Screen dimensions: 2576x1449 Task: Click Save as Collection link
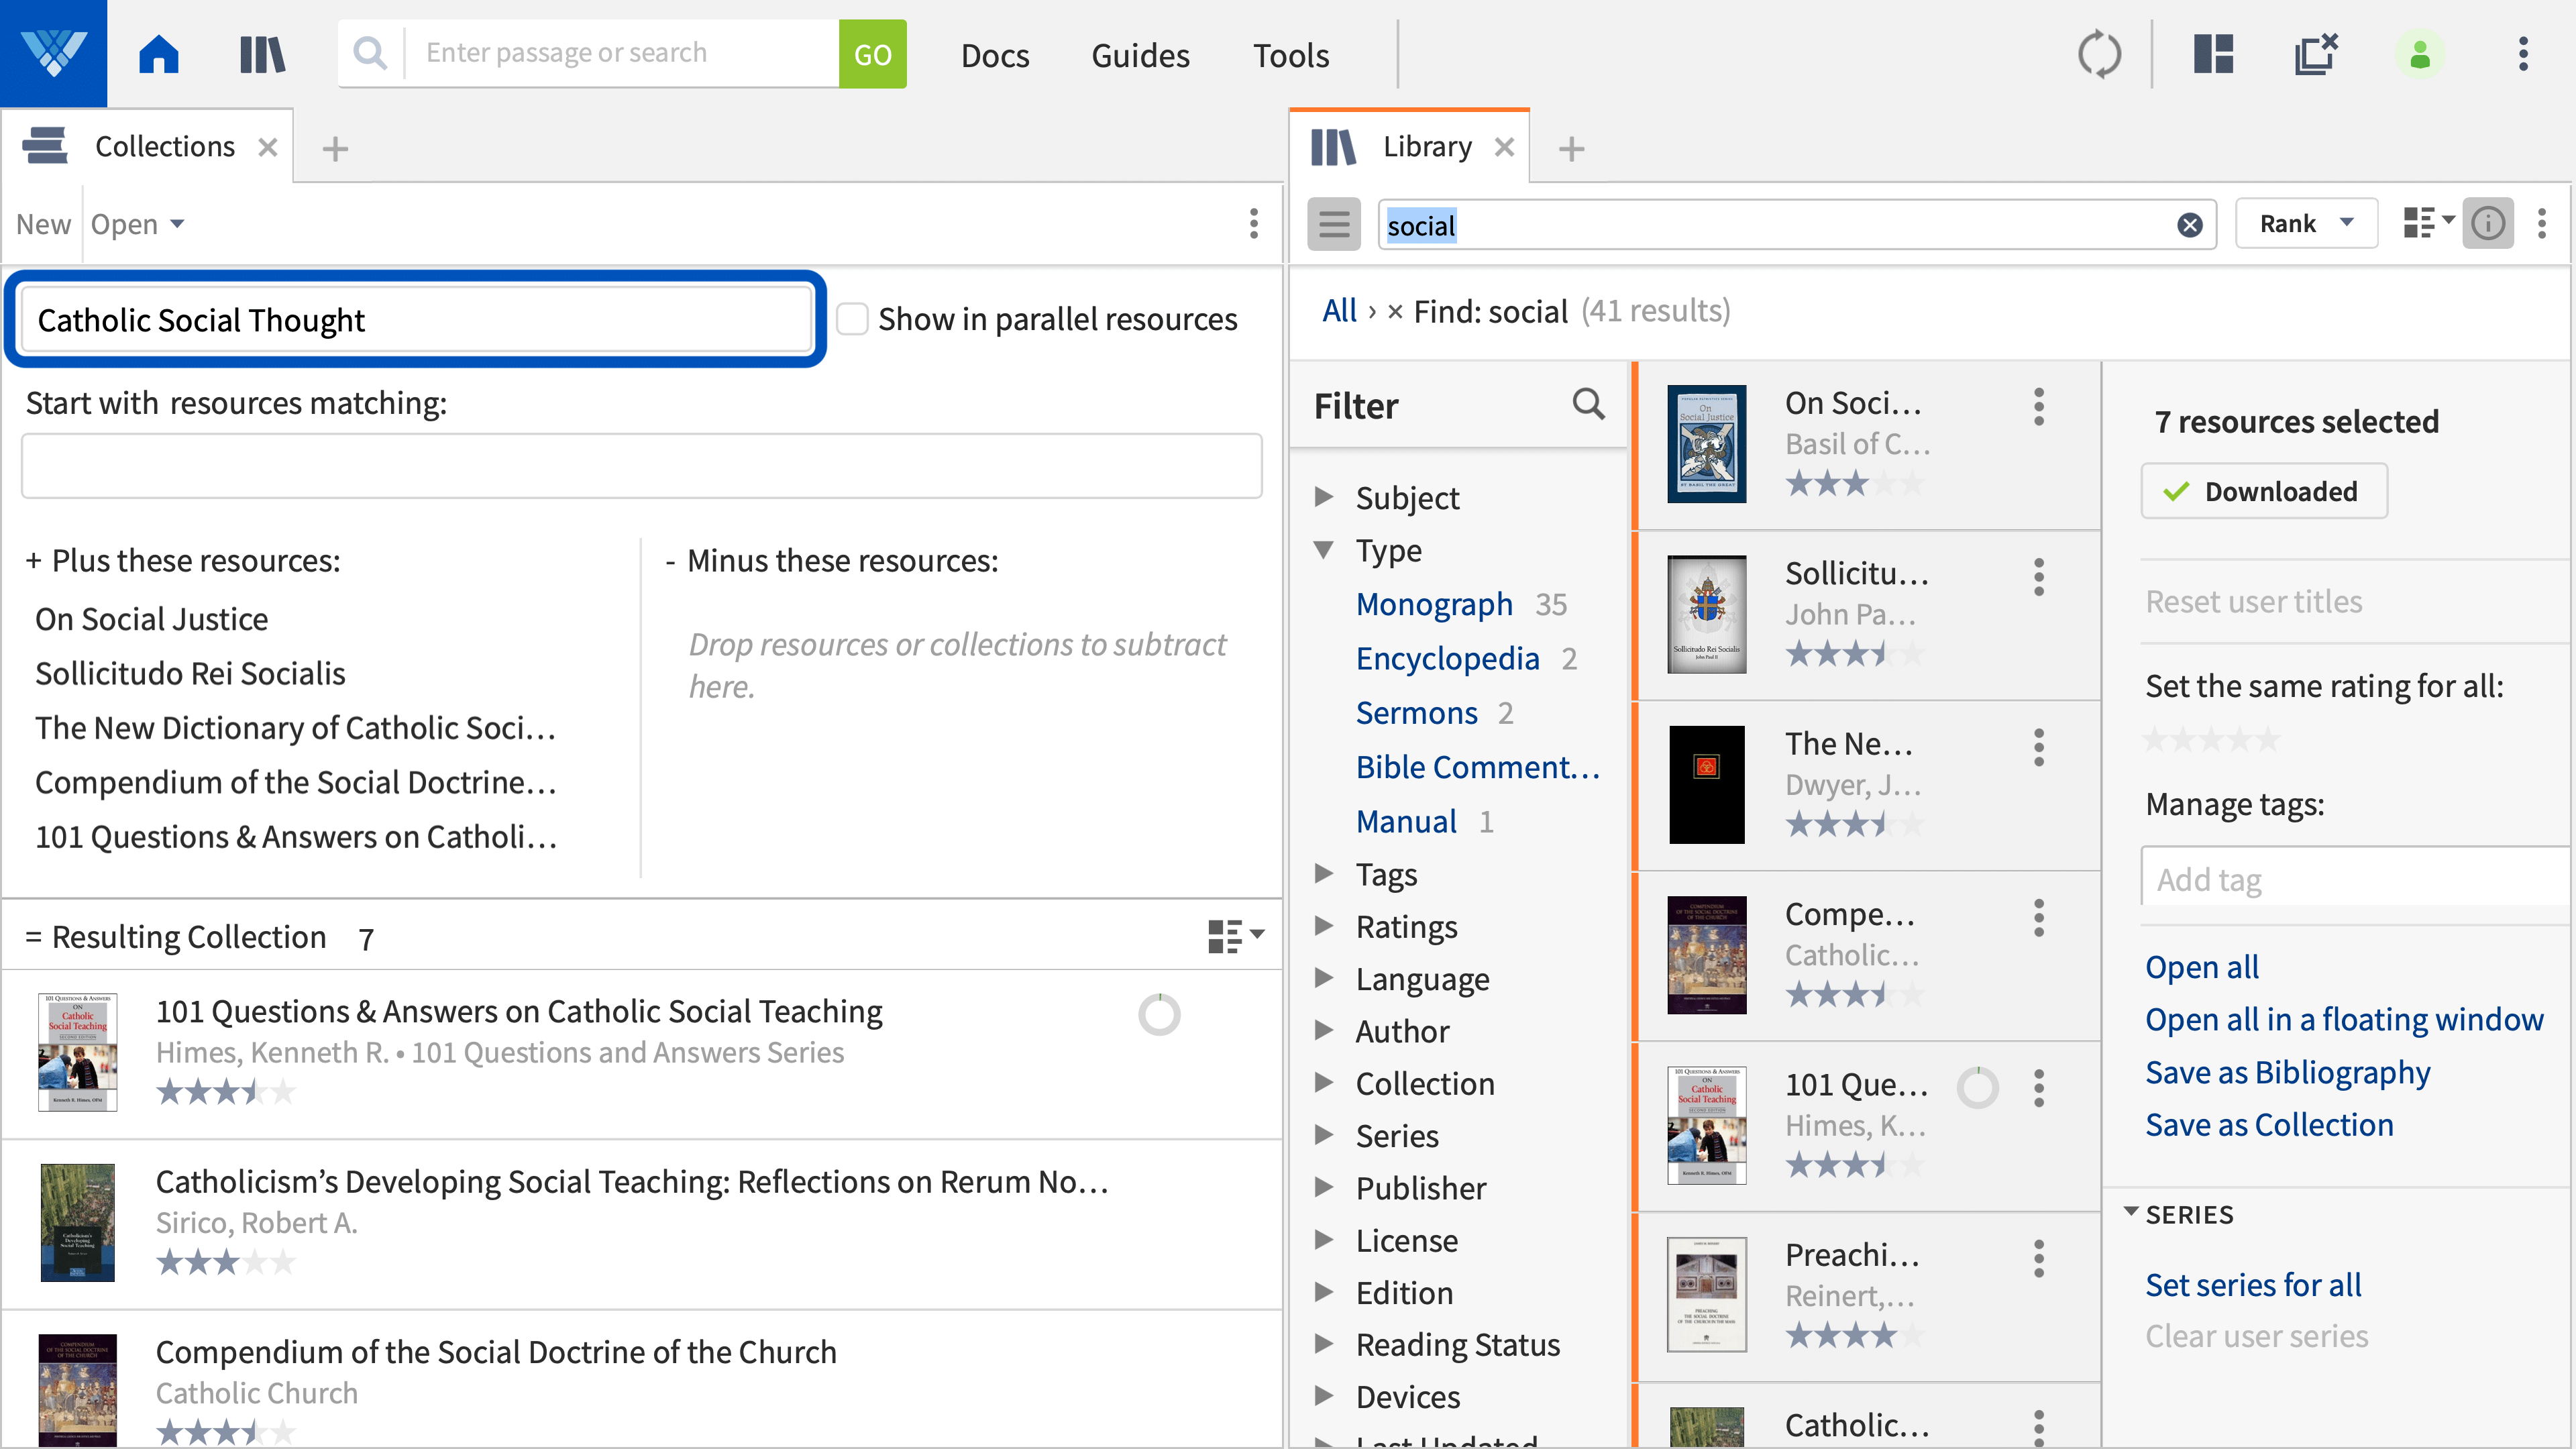pyautogui.click(x=2269, y=1124)
